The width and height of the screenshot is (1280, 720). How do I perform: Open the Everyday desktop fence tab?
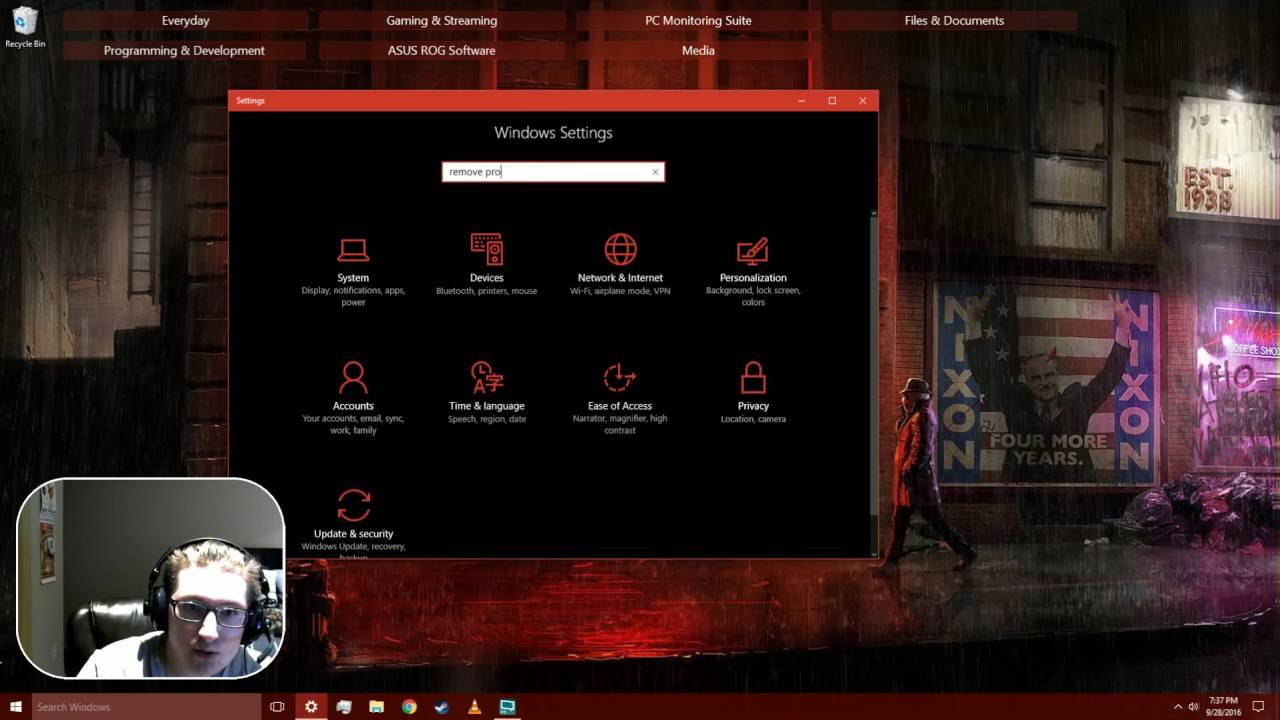(185, 20)
